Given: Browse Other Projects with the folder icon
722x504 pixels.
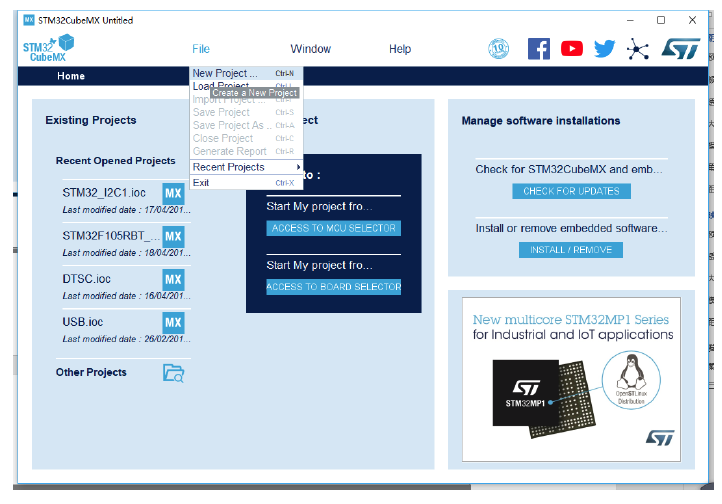Looking at the screenshot, I should [x=174, y=373].
